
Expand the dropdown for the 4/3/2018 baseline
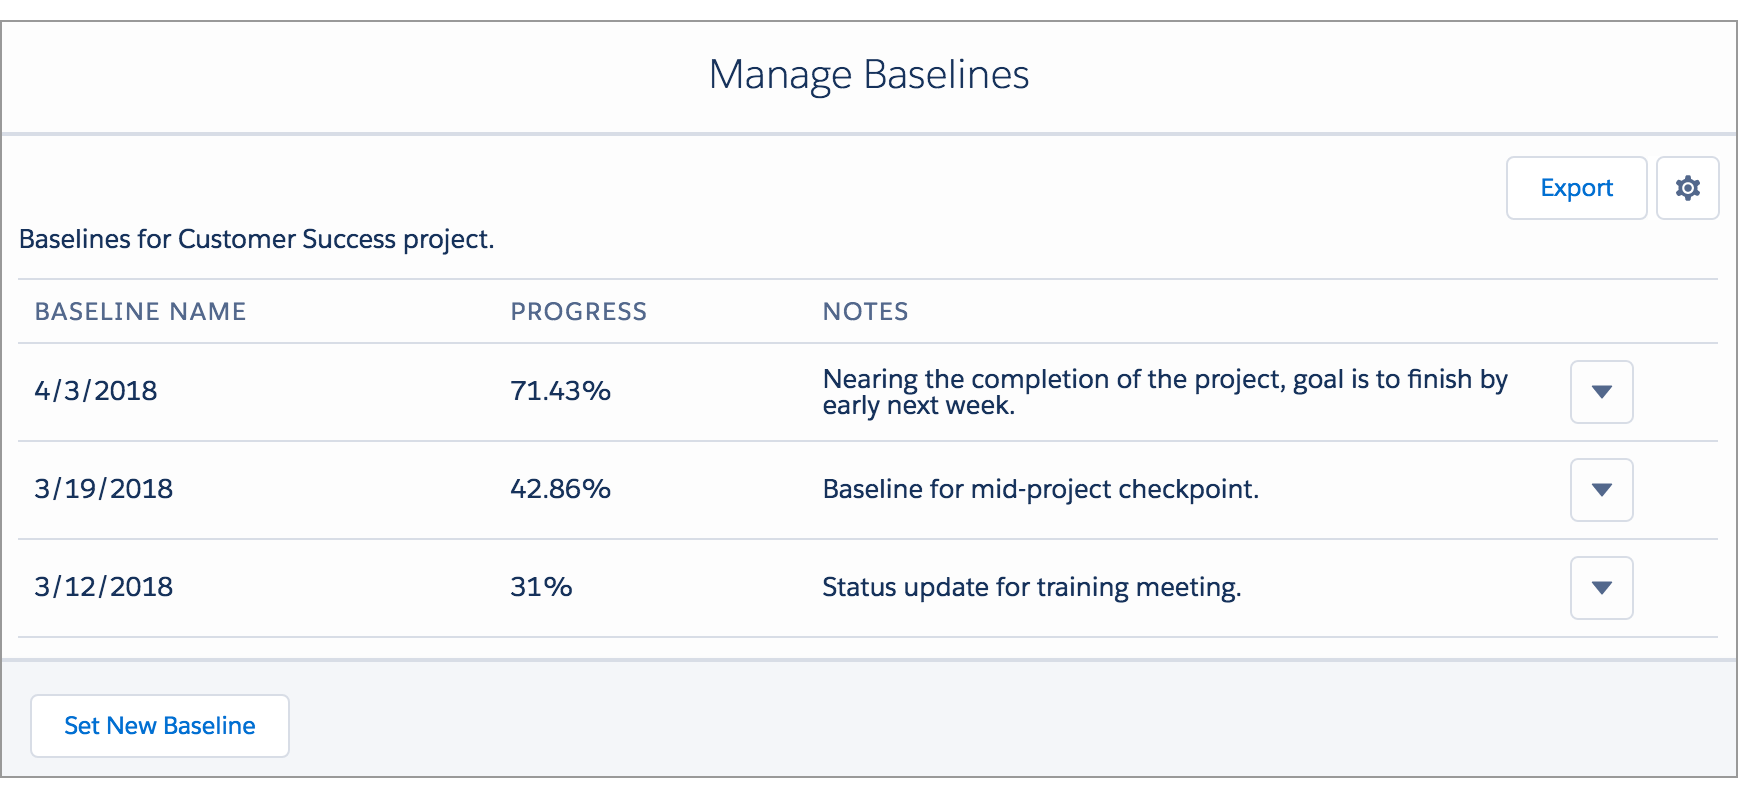pyautogui.click(x=1601, y=392)
